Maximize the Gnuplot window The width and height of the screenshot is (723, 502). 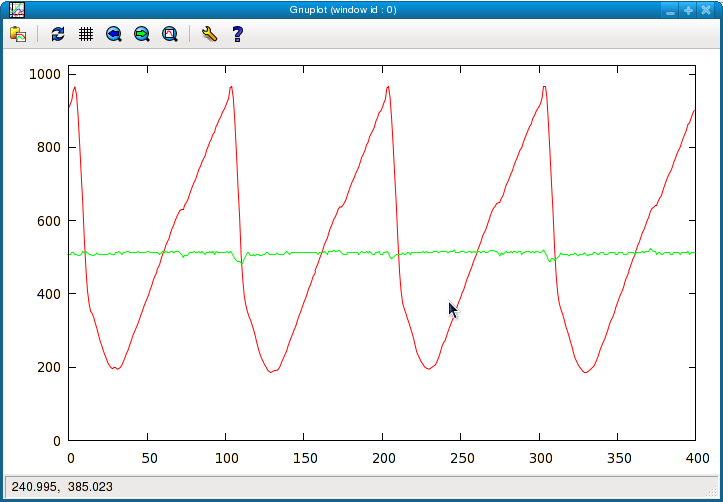click(x=688, y=10)
